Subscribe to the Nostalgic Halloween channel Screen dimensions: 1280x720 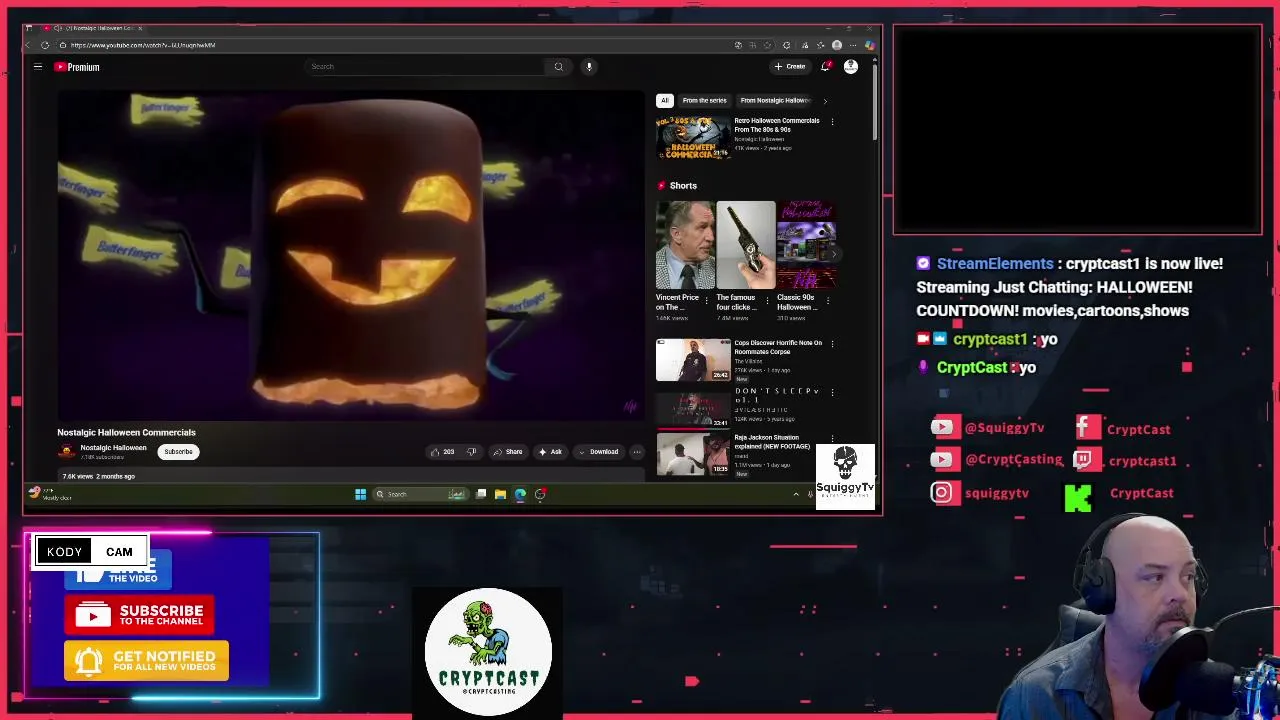[178, 452]
